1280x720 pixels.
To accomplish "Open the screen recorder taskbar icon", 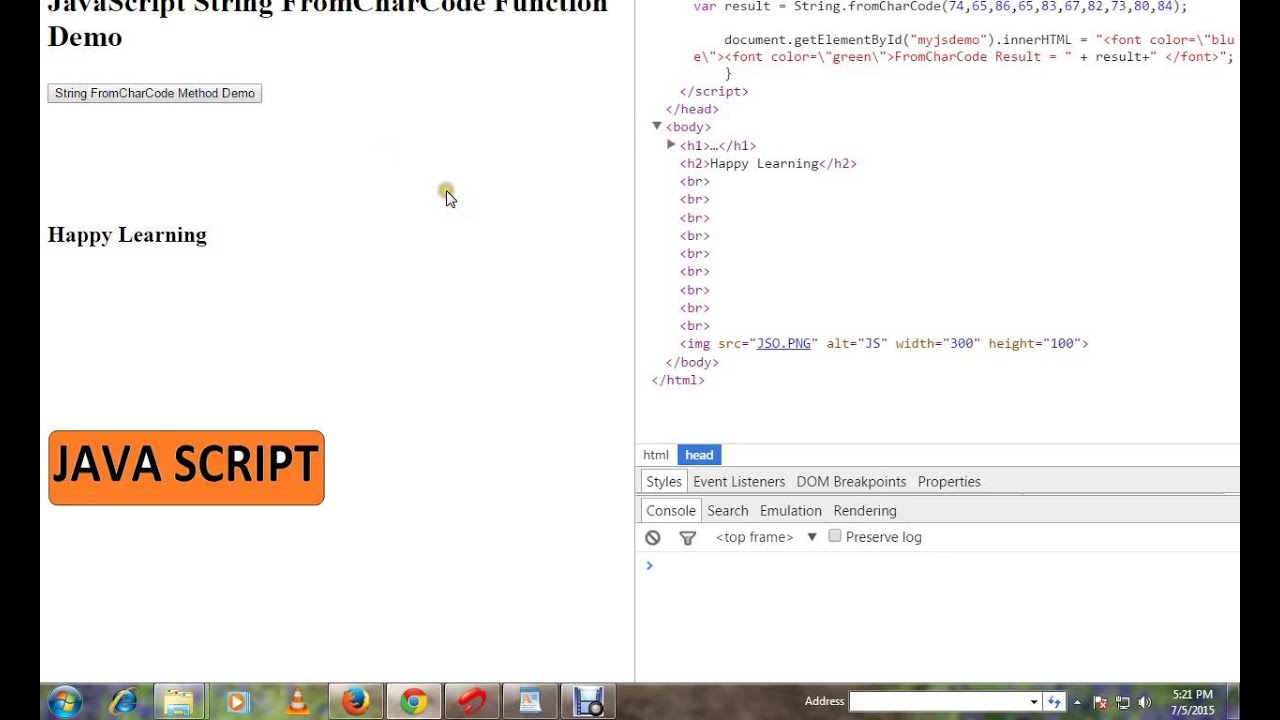I will (x=588, y=702).
